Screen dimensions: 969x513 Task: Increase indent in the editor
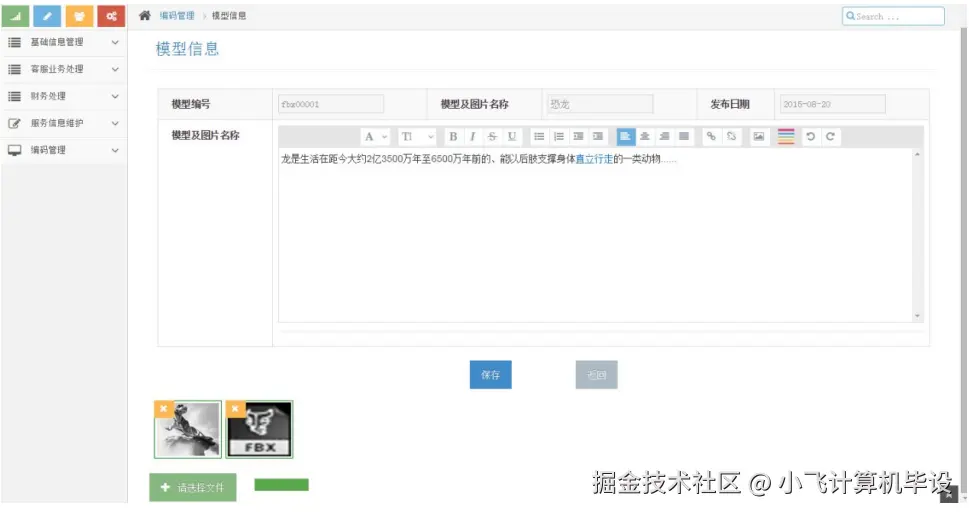point(598,137)
